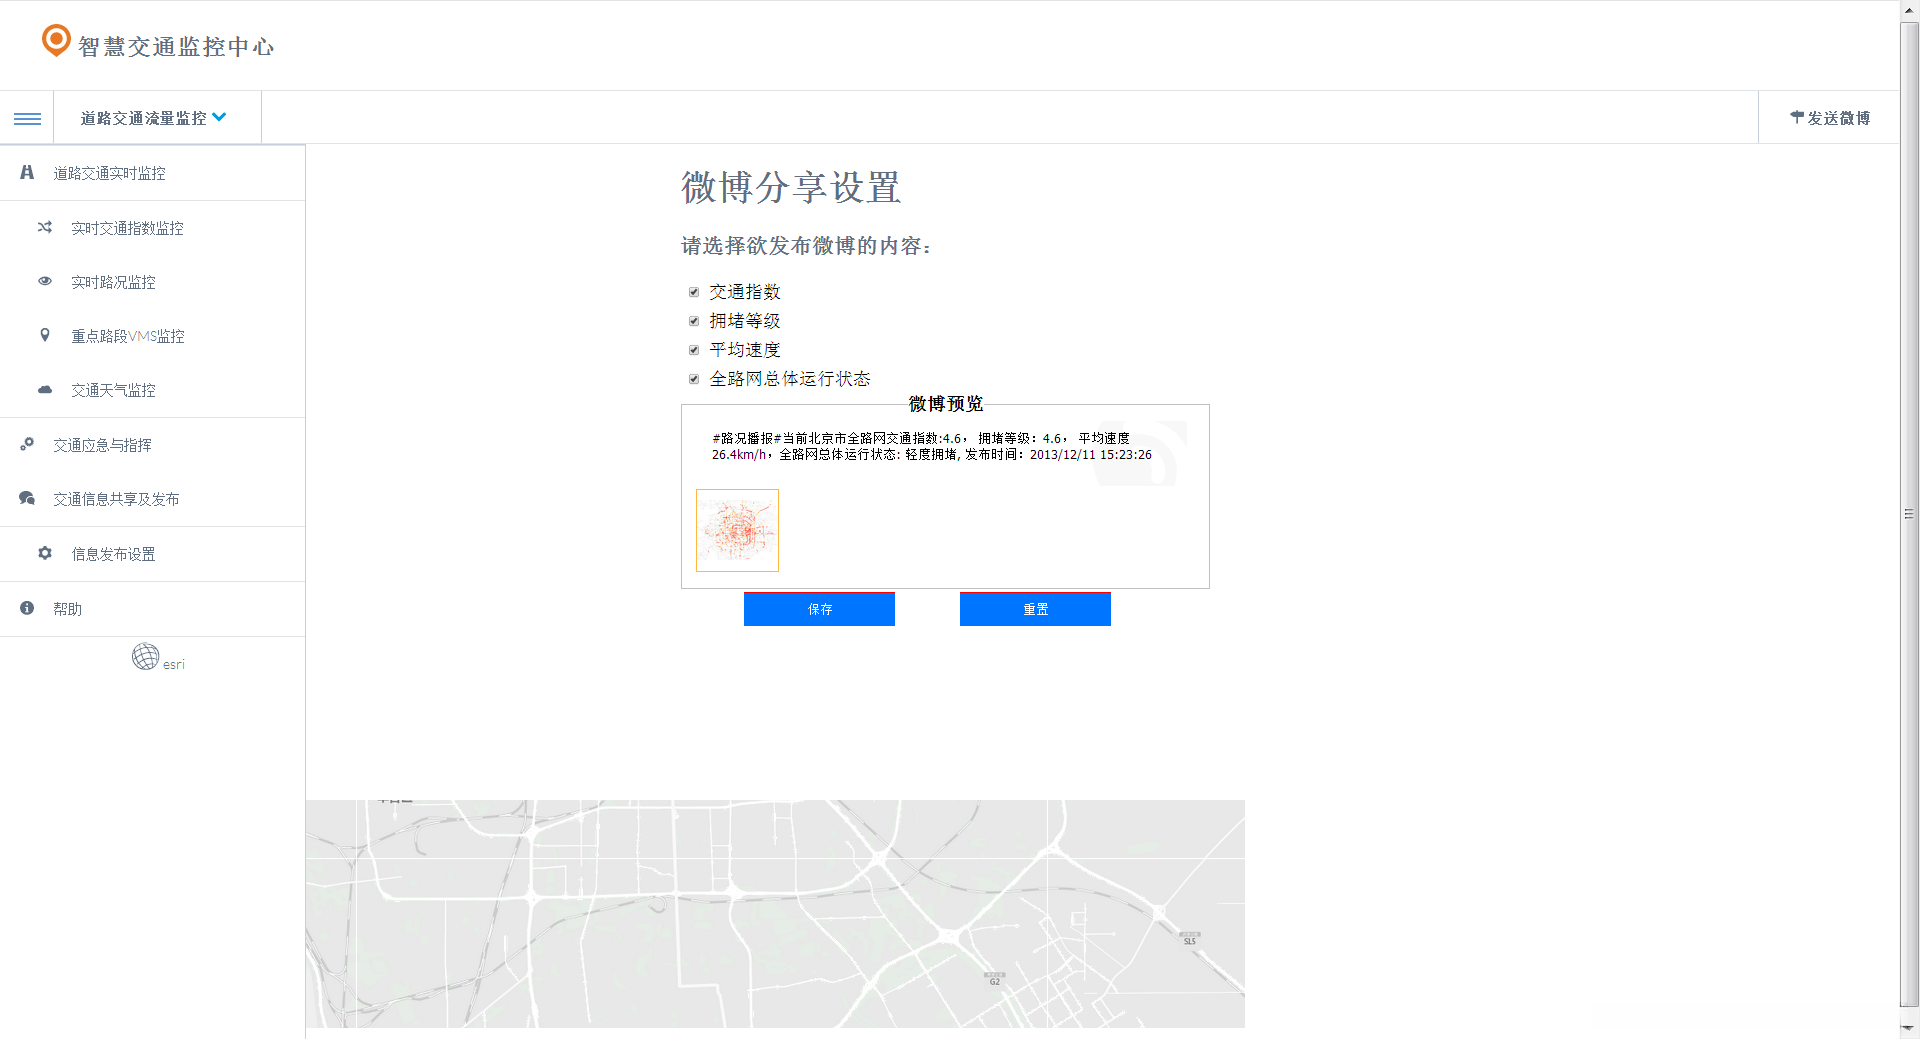1920x1039 pixels.
Task: Click the gear icon beside 信息发布设置
Action: click(x=45, y=552)
